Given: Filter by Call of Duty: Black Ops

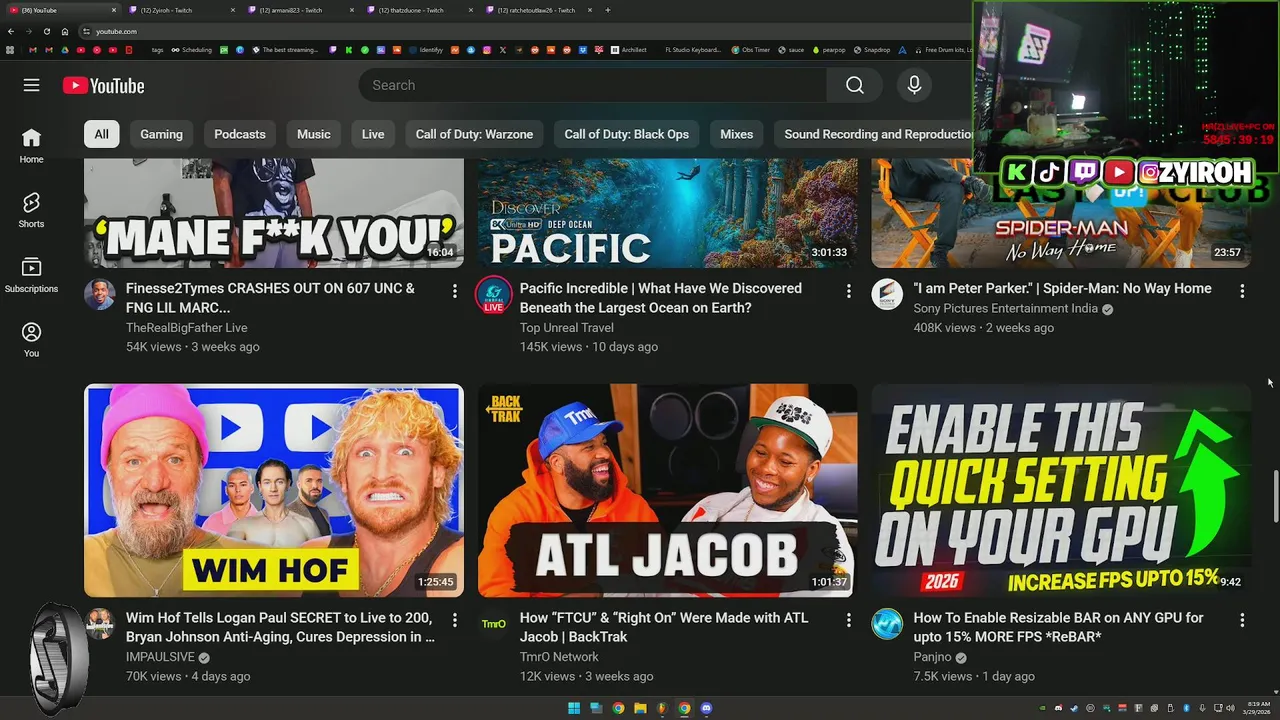Looking at the screenshot, I should point(626,134).
